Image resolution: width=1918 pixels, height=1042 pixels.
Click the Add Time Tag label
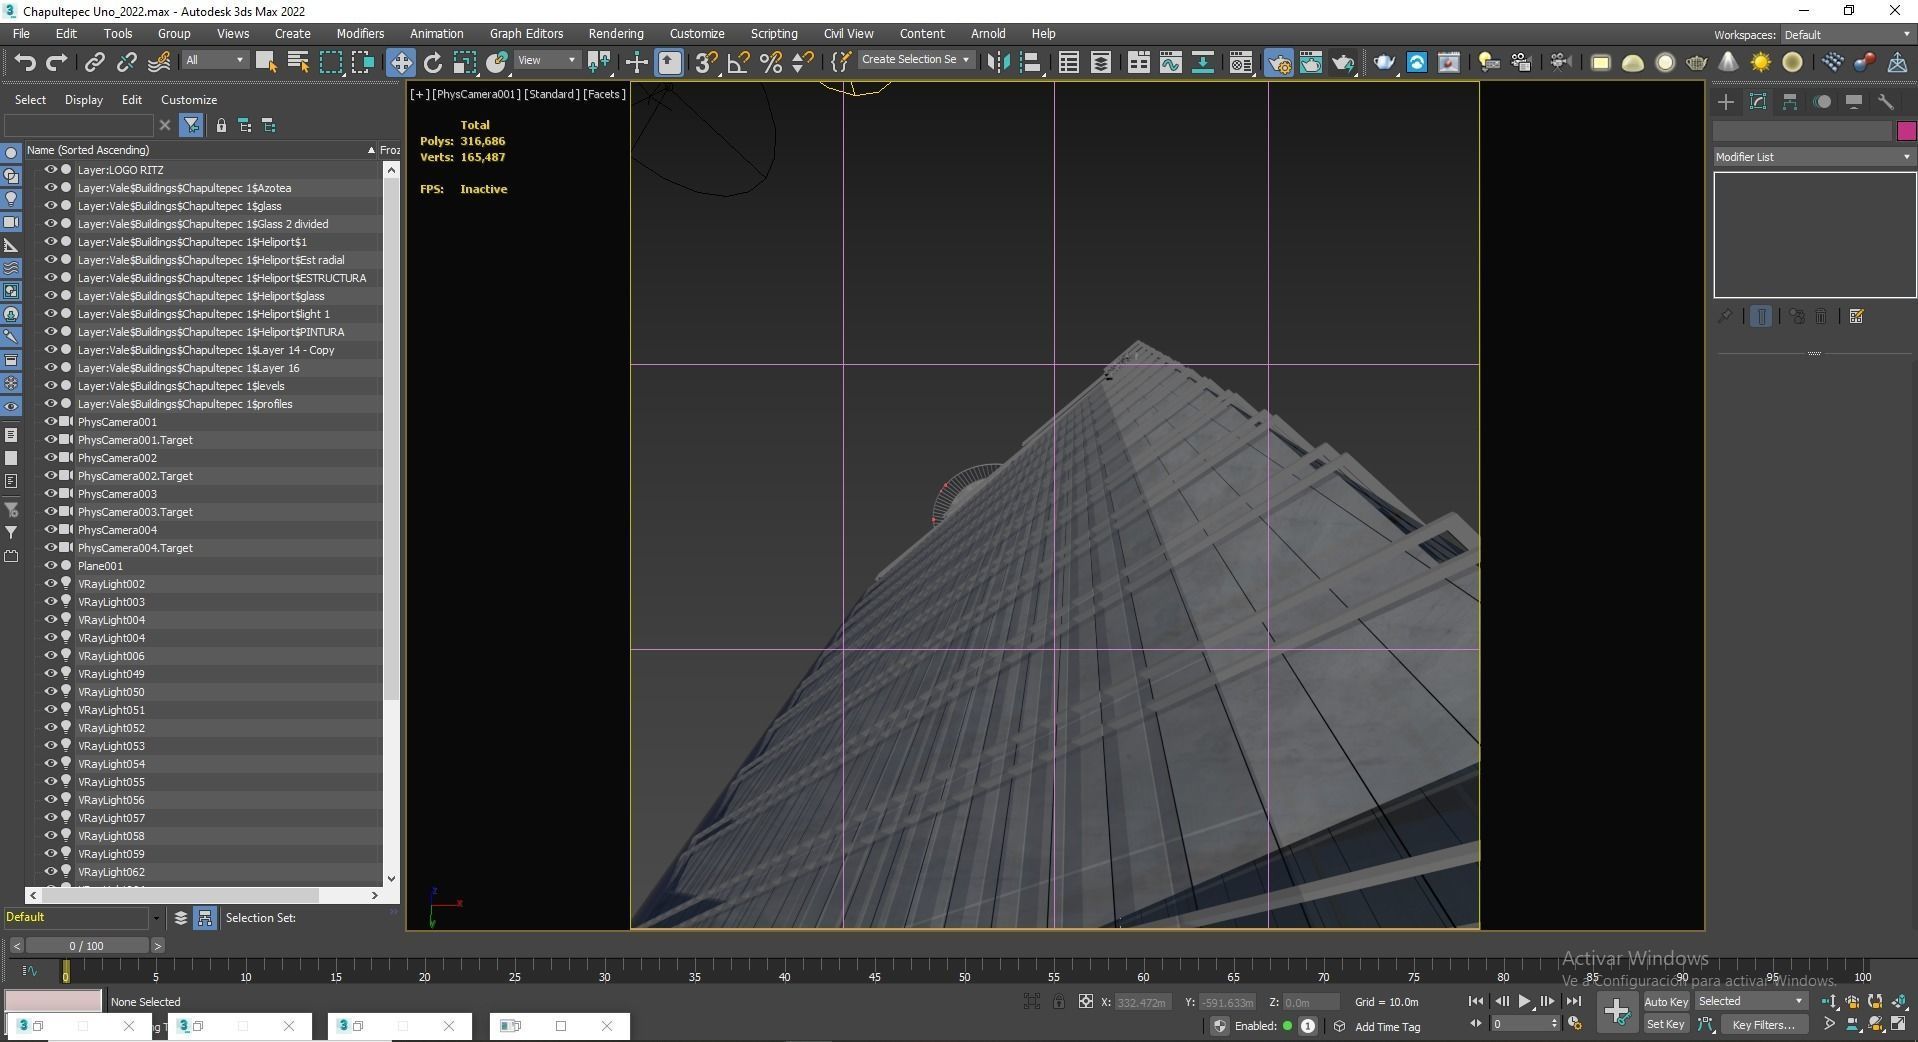[x=1387, y=1026]
